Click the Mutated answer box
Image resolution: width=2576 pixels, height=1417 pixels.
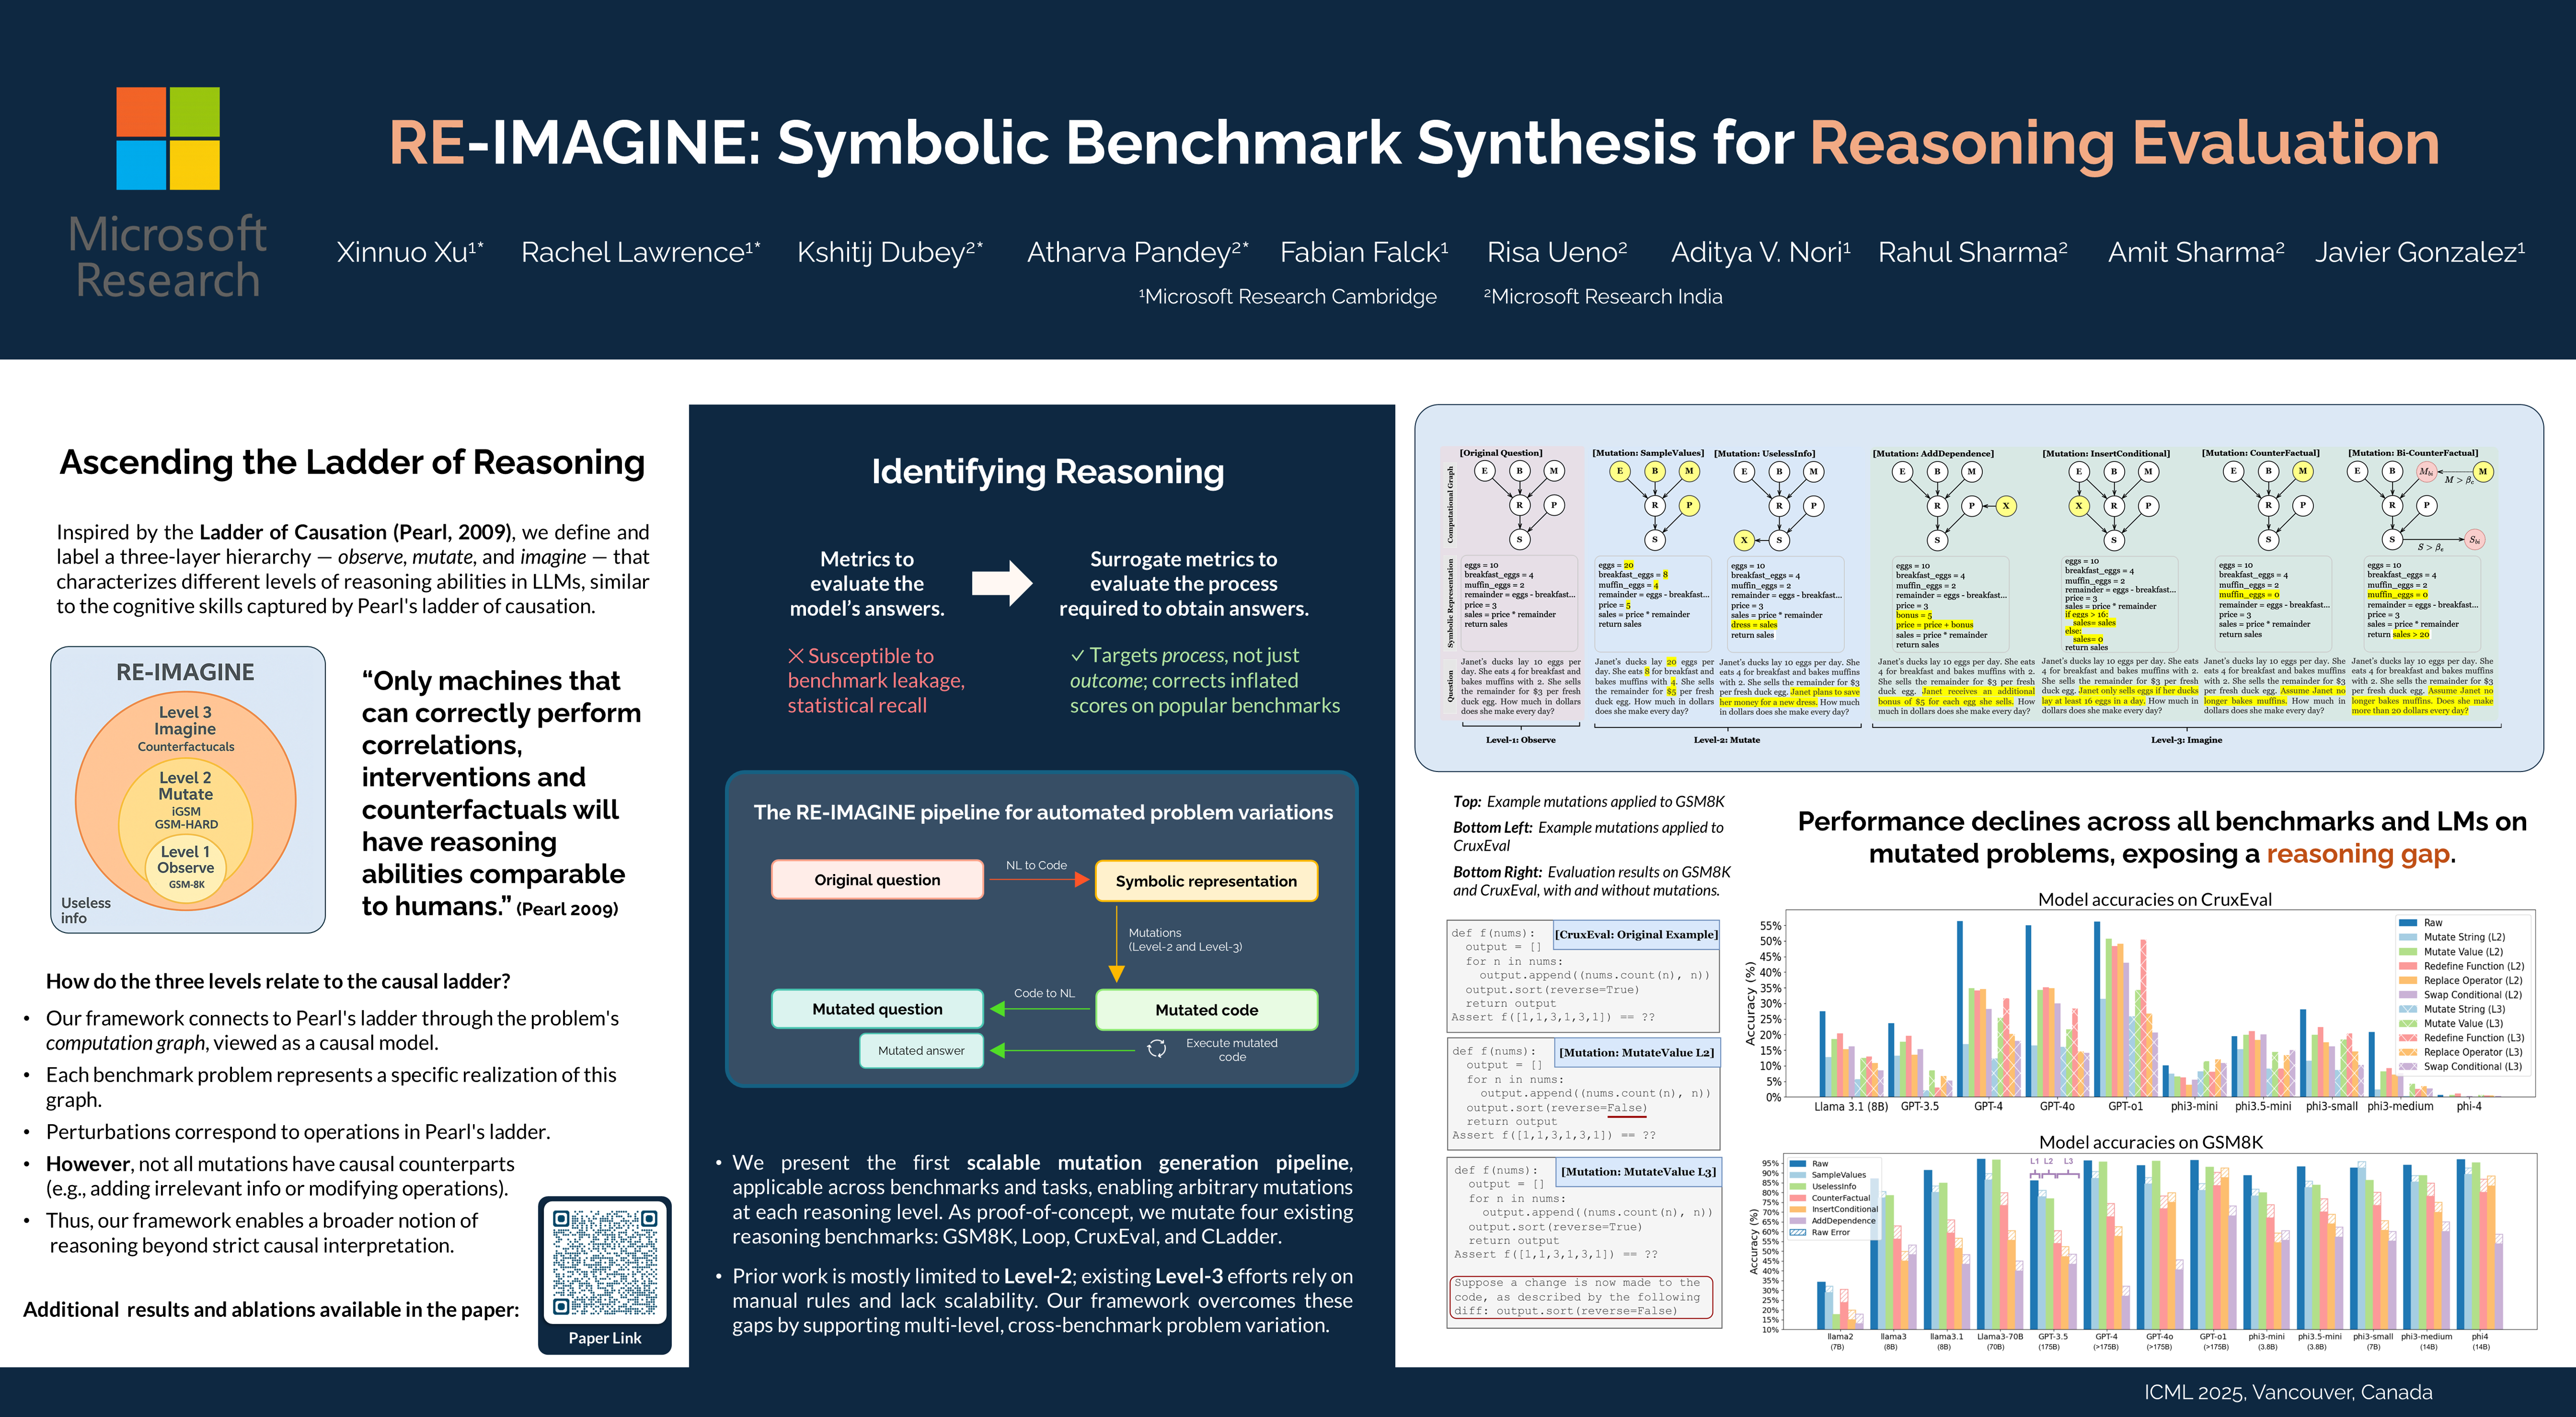921,1051
